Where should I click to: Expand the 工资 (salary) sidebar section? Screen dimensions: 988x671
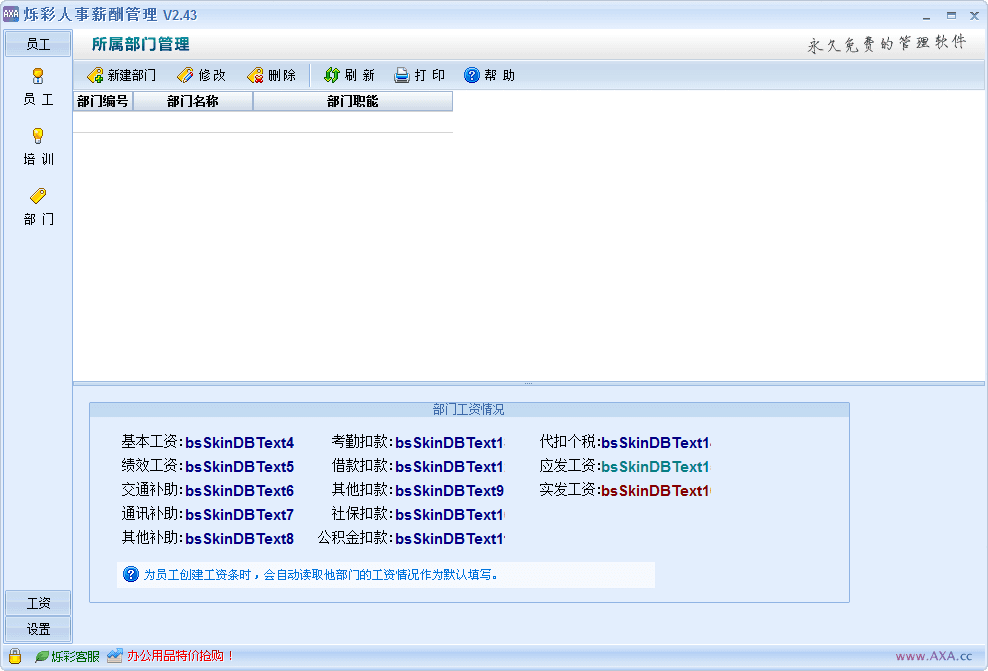coord(38,603)
